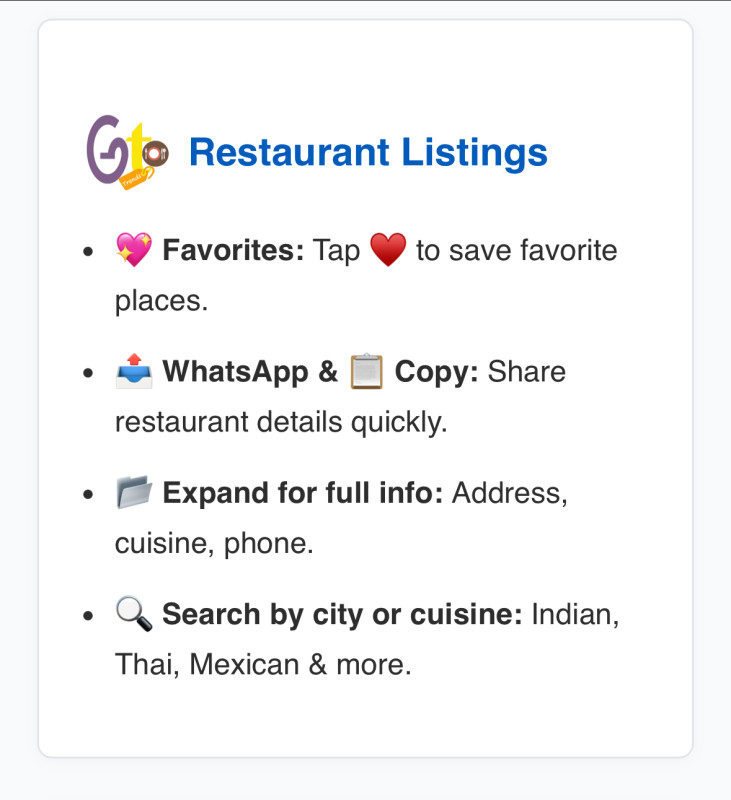Click 'restaurant details quickly.' text

(x=281, y=422)
